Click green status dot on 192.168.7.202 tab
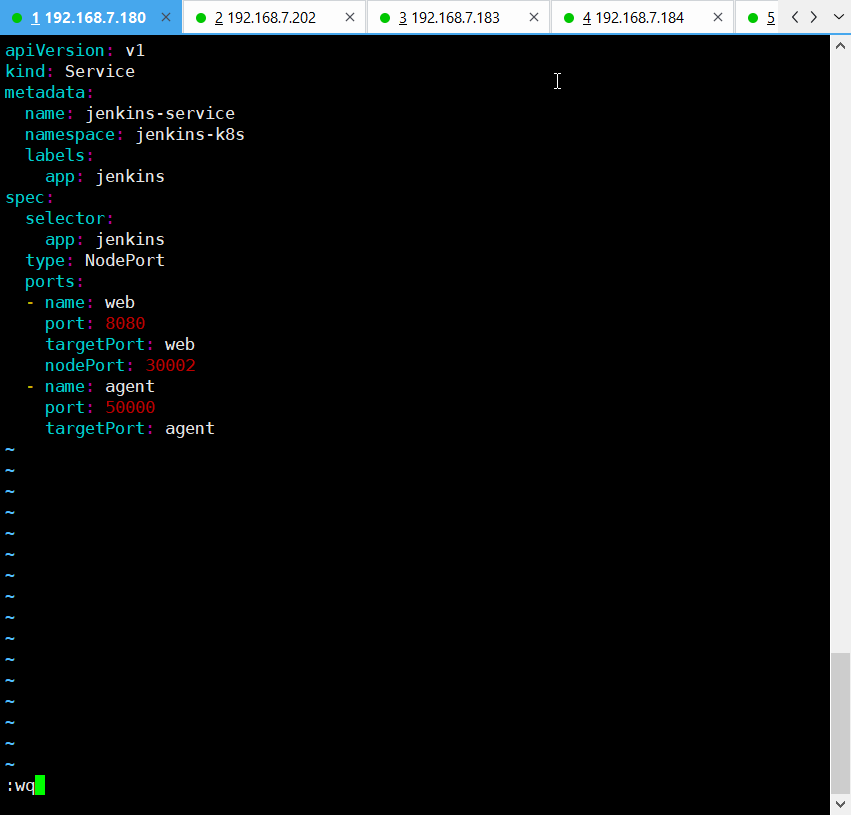The image size is (851, 815). [201, 18]
